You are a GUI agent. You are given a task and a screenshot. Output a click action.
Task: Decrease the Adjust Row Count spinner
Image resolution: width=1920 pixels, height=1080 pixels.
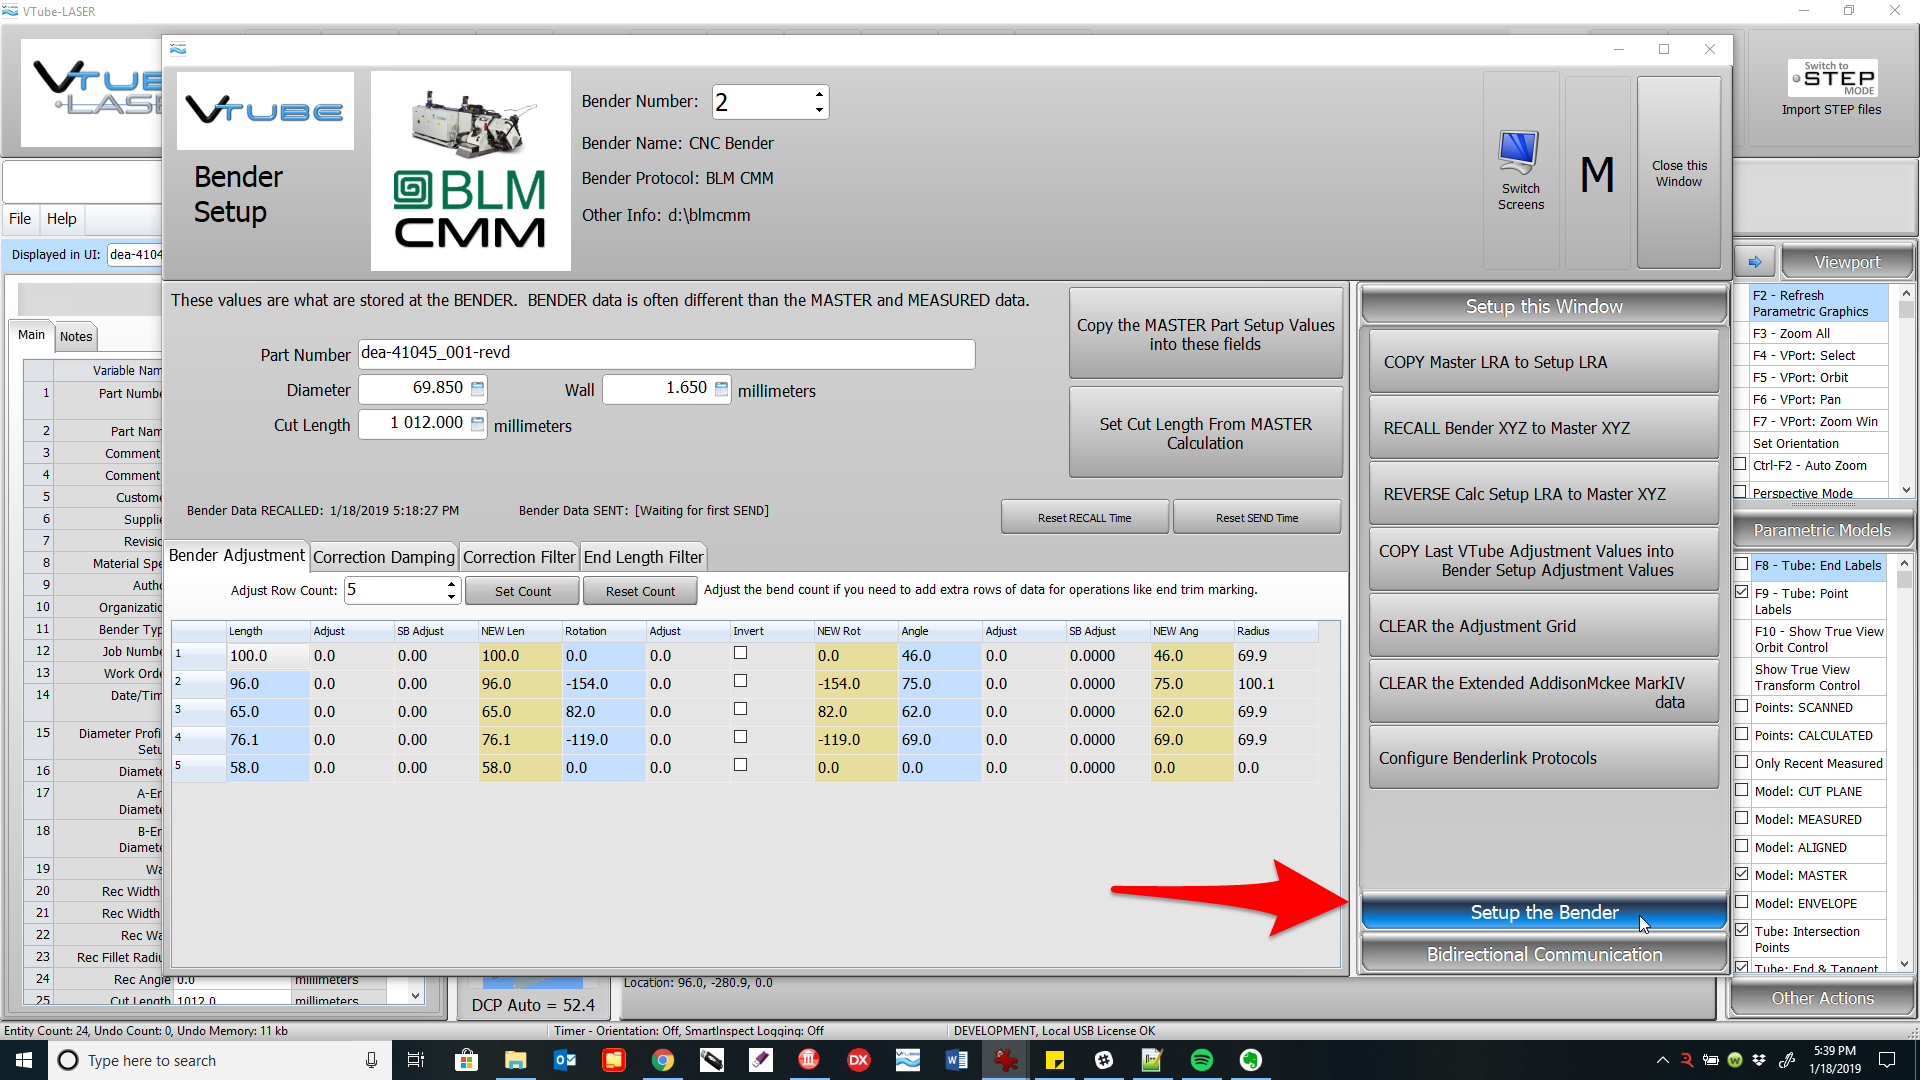pyautogui.click(x=451, y=597)
